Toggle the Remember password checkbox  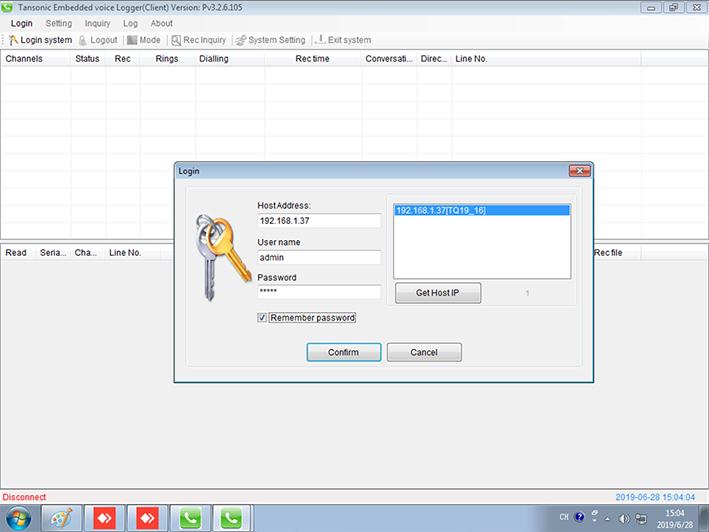coord(262,318)
